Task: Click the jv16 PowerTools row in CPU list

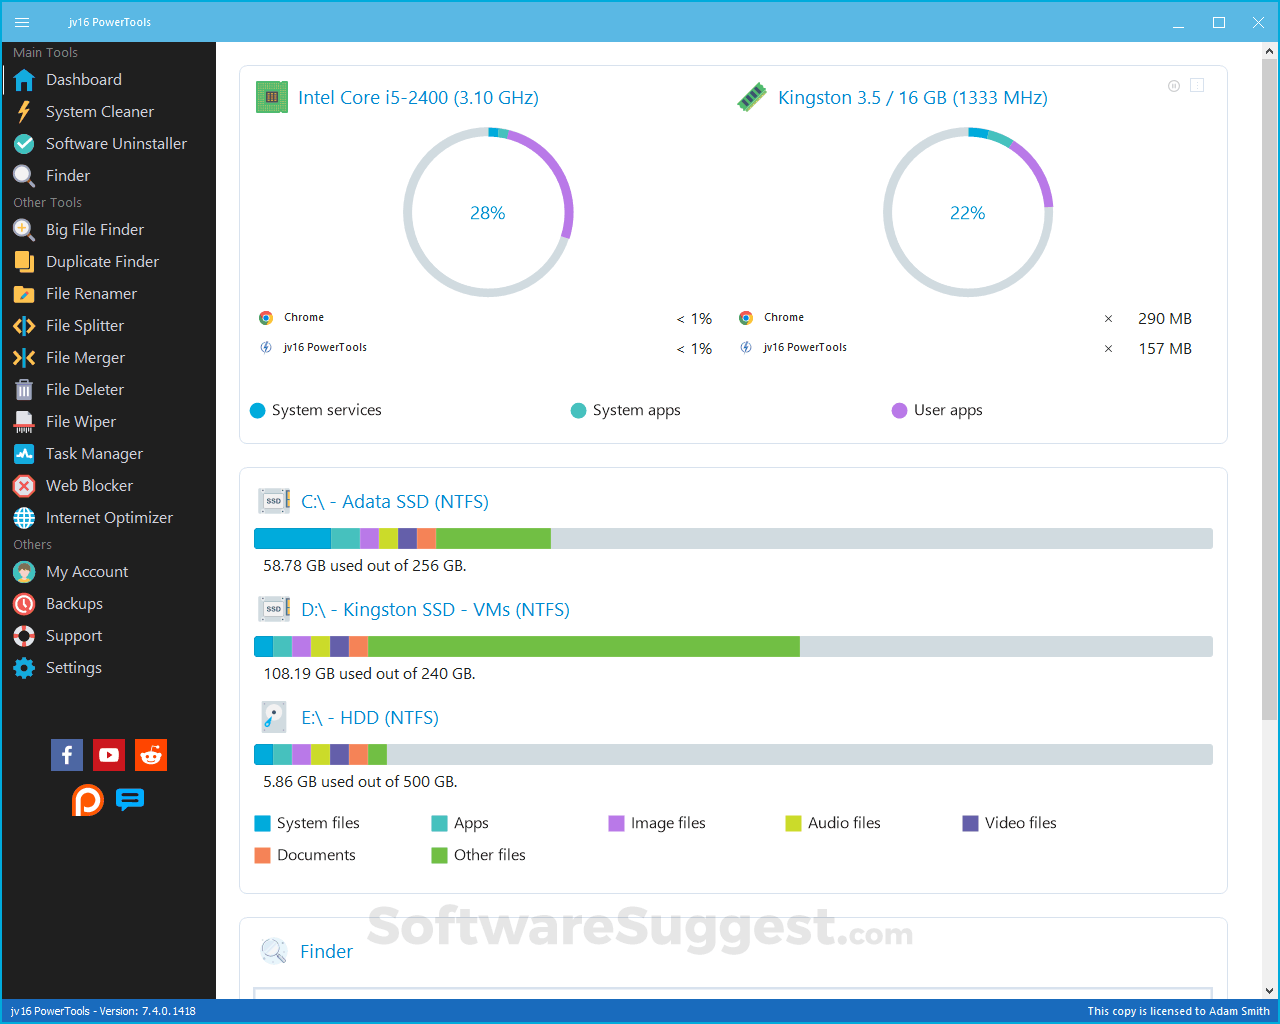Action: (x=485, y=348)
